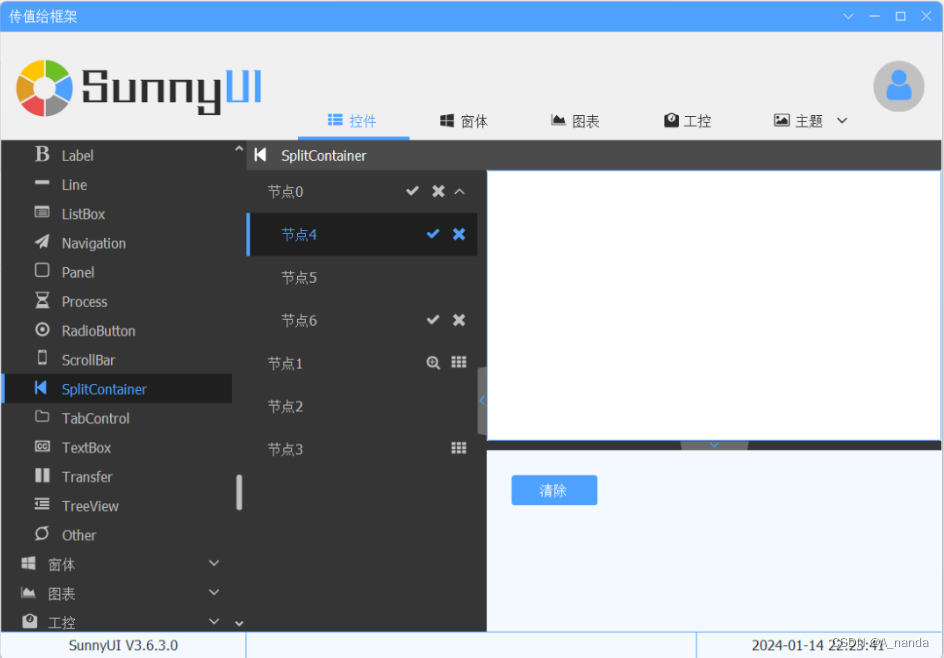Collapse the 节点0 chevron
Viewport: 944px width, 658px height.
460,191
